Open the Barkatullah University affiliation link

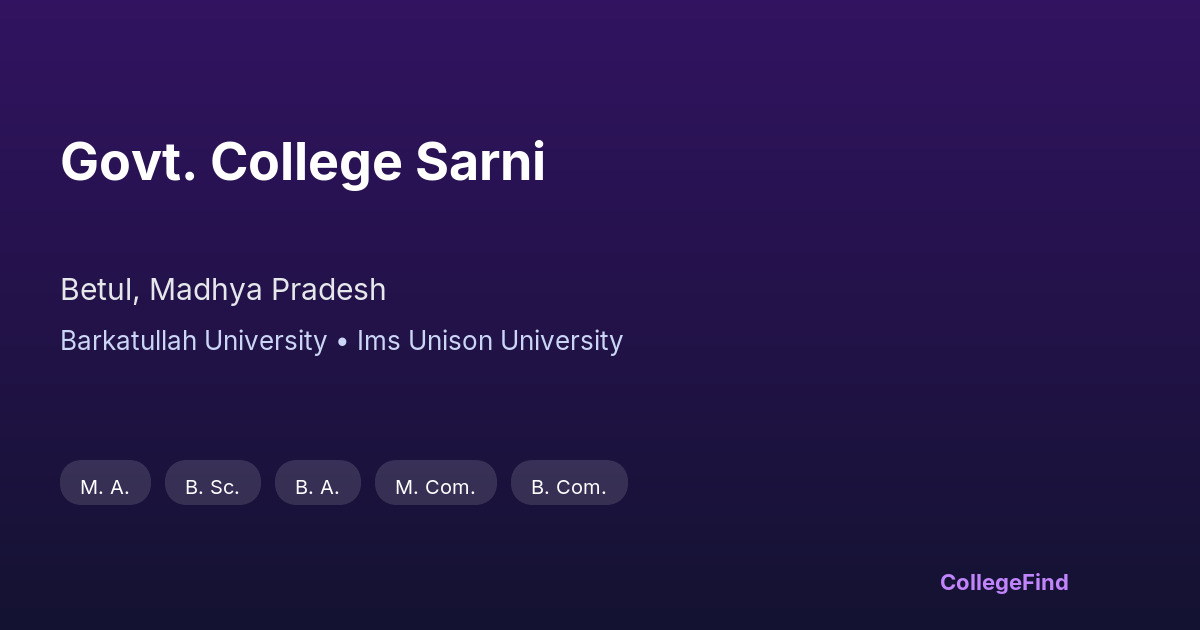(x=193, y=341)
